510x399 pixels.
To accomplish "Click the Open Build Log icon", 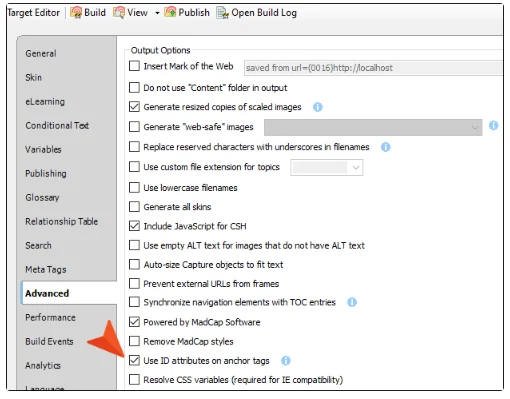I will click(222, 13).
